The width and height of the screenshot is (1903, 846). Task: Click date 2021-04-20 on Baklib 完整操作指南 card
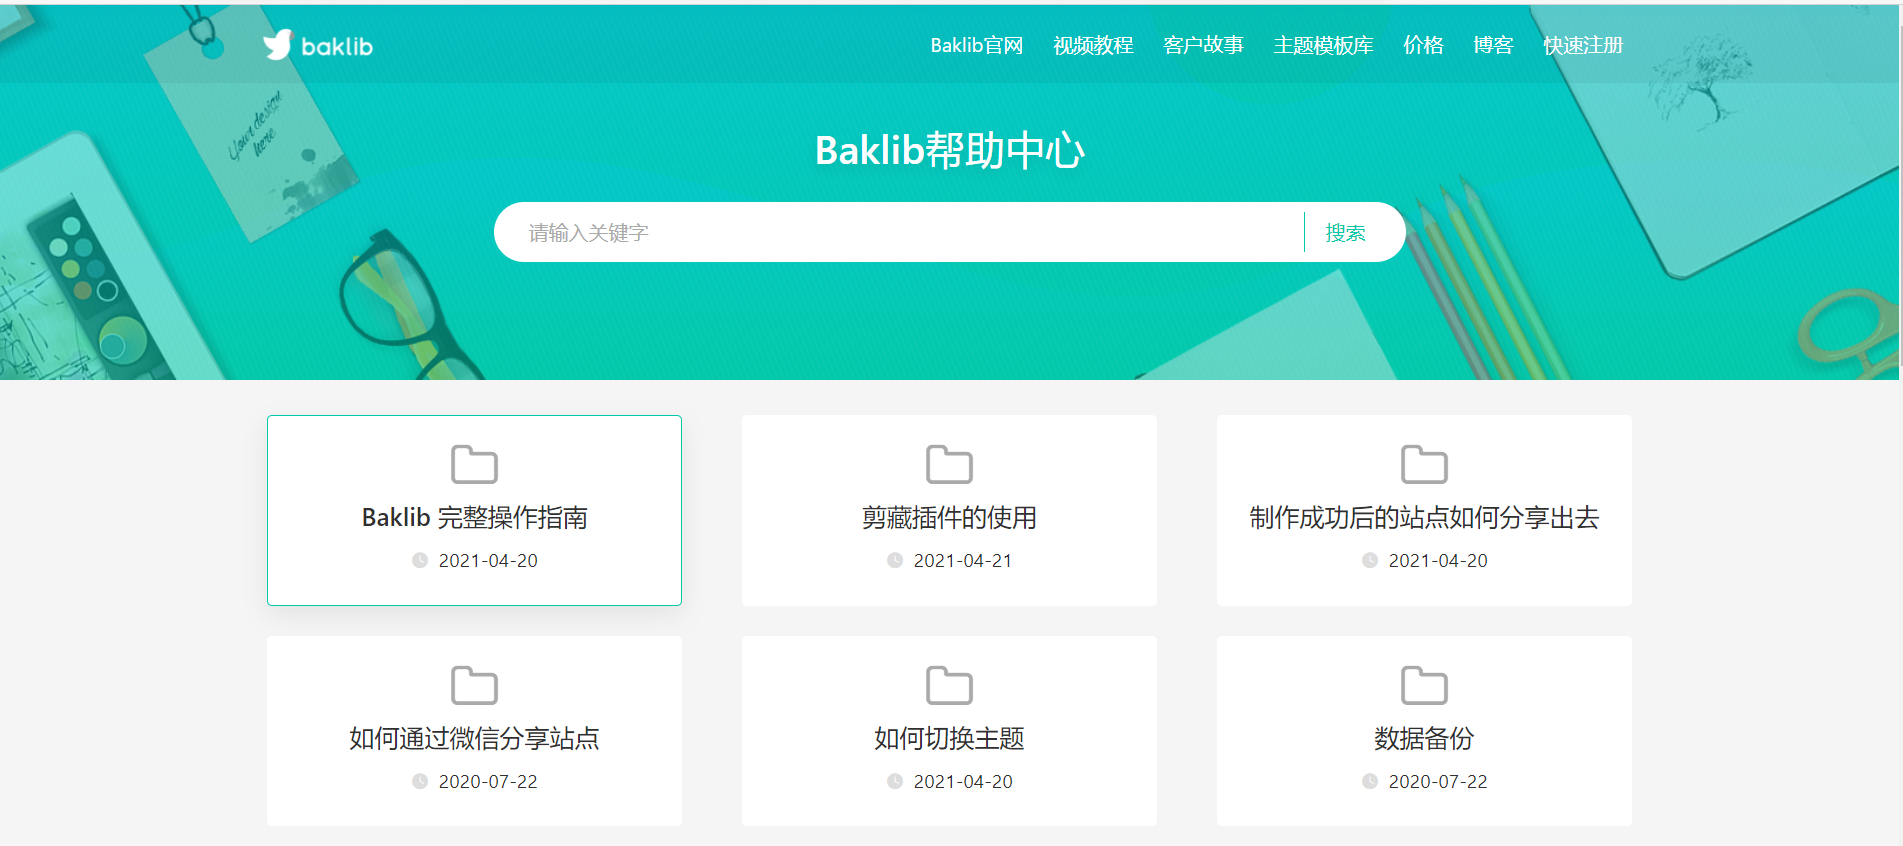488,561
